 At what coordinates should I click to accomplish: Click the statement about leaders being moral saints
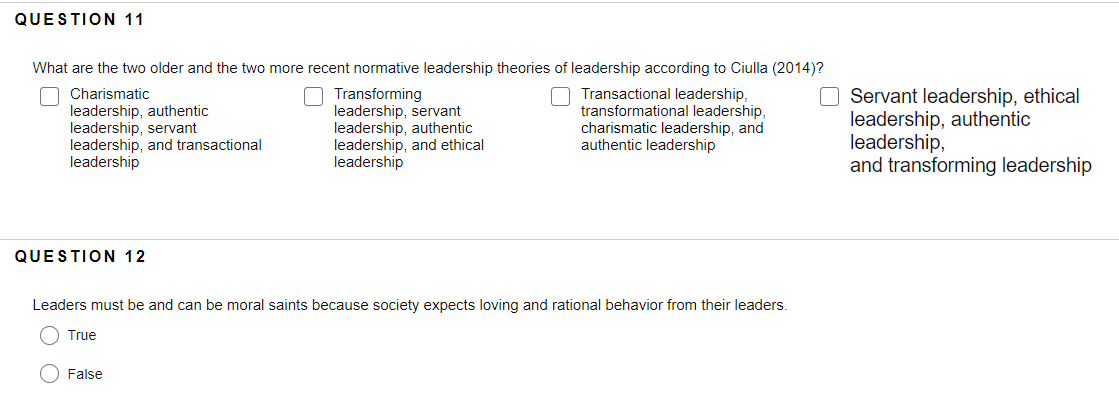pyautogui.click(x=410, y=306)
